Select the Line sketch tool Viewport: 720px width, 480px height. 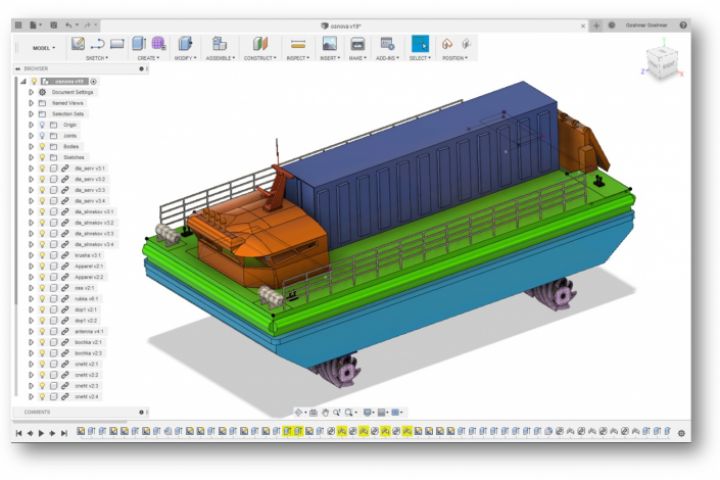97,44
